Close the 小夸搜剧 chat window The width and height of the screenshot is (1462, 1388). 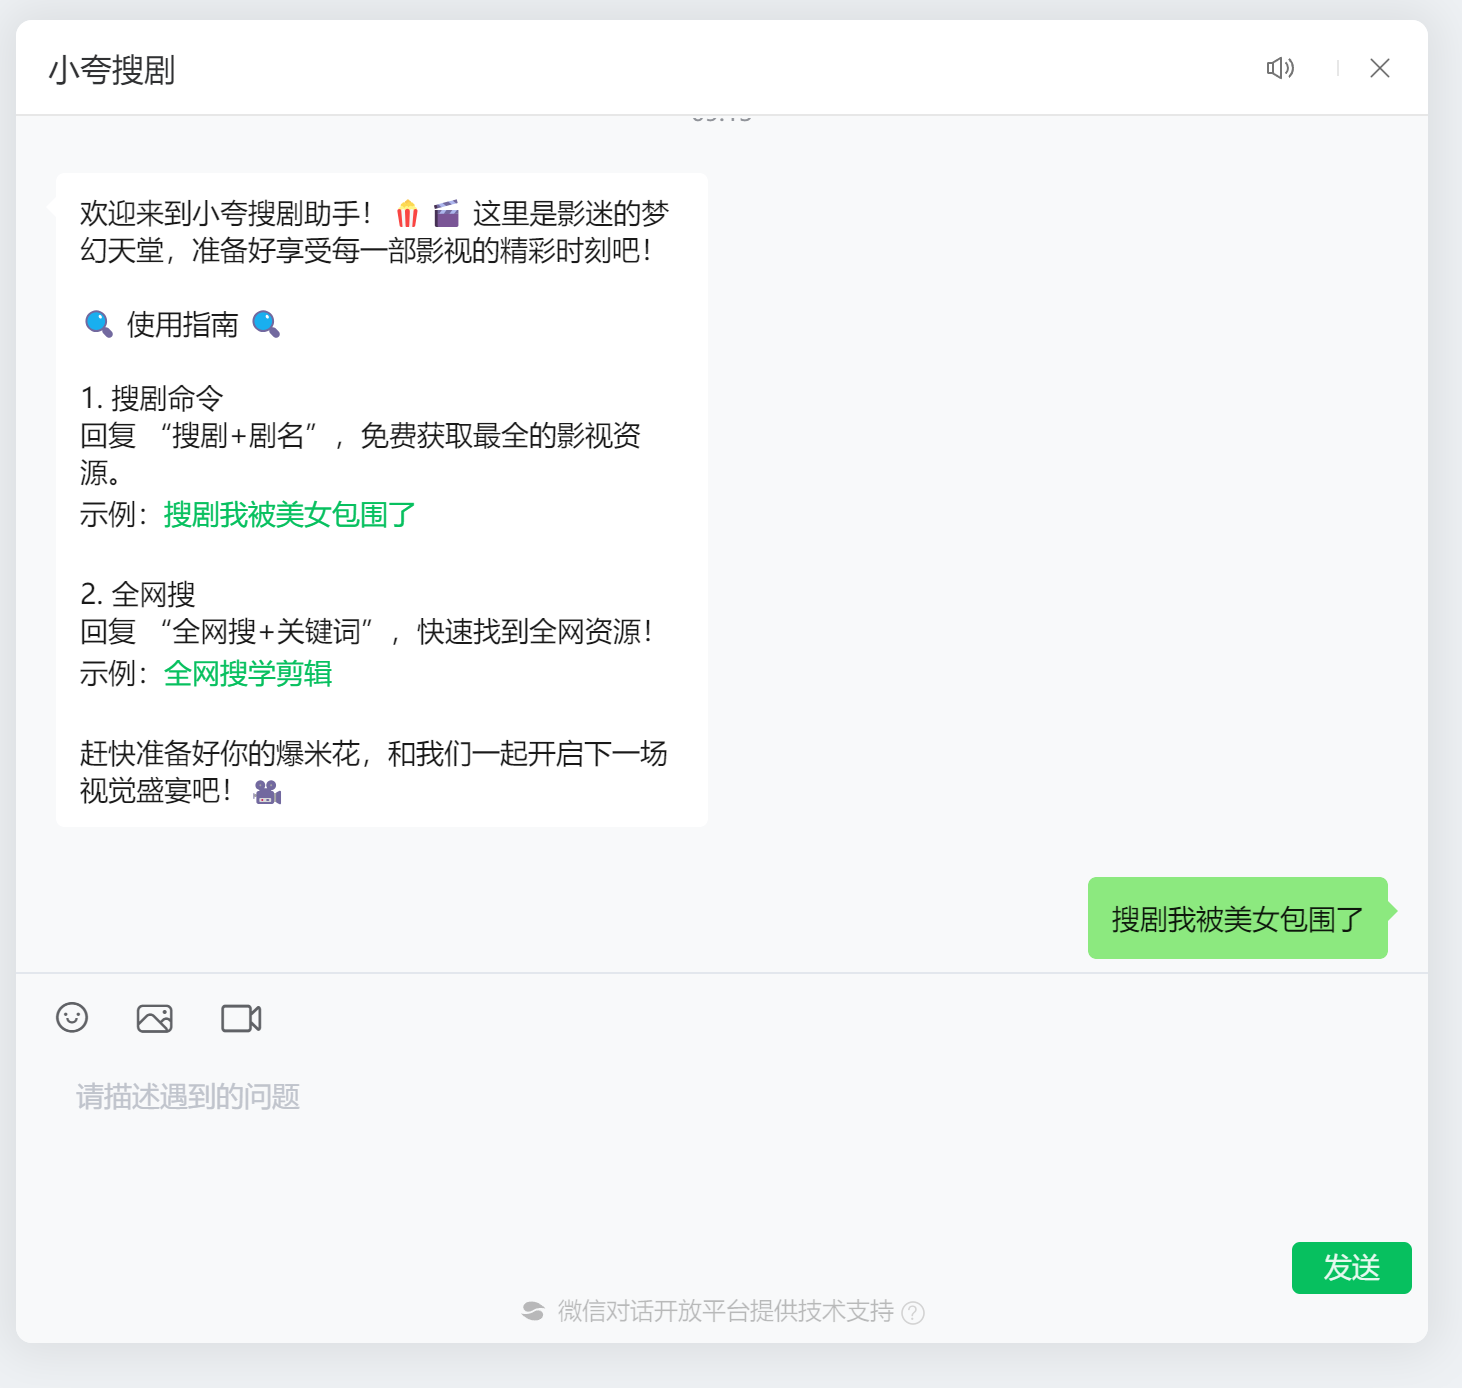pyautogui.click(x=1380, y=68)
